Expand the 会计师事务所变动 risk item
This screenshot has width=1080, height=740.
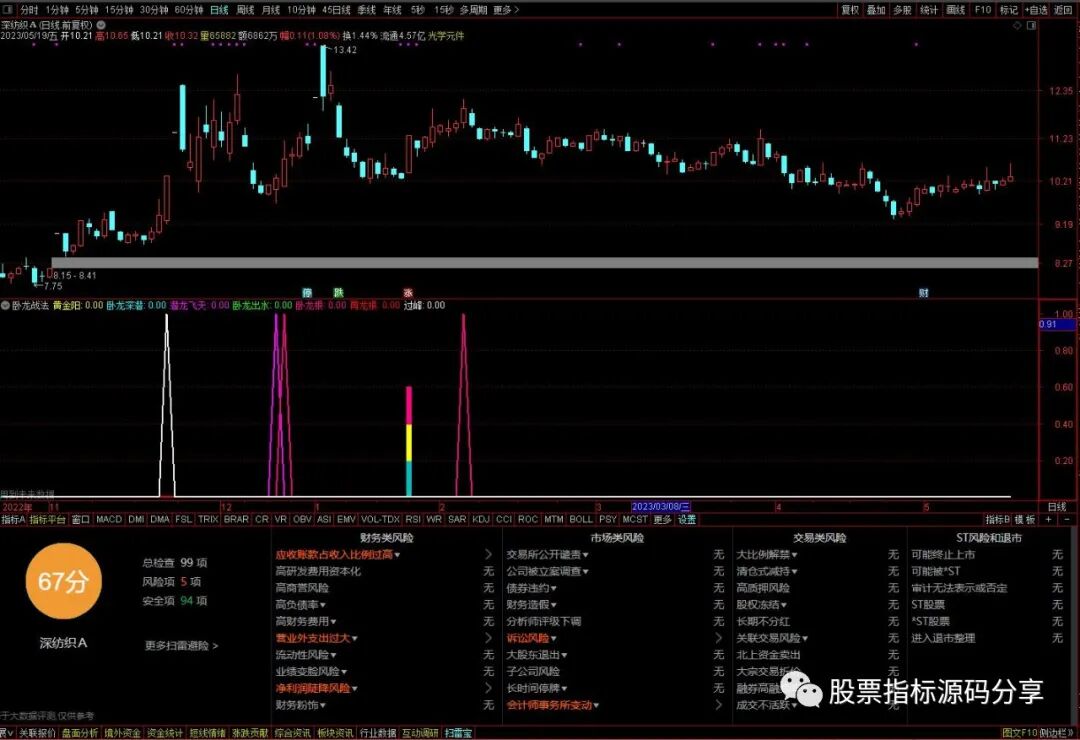552,705
